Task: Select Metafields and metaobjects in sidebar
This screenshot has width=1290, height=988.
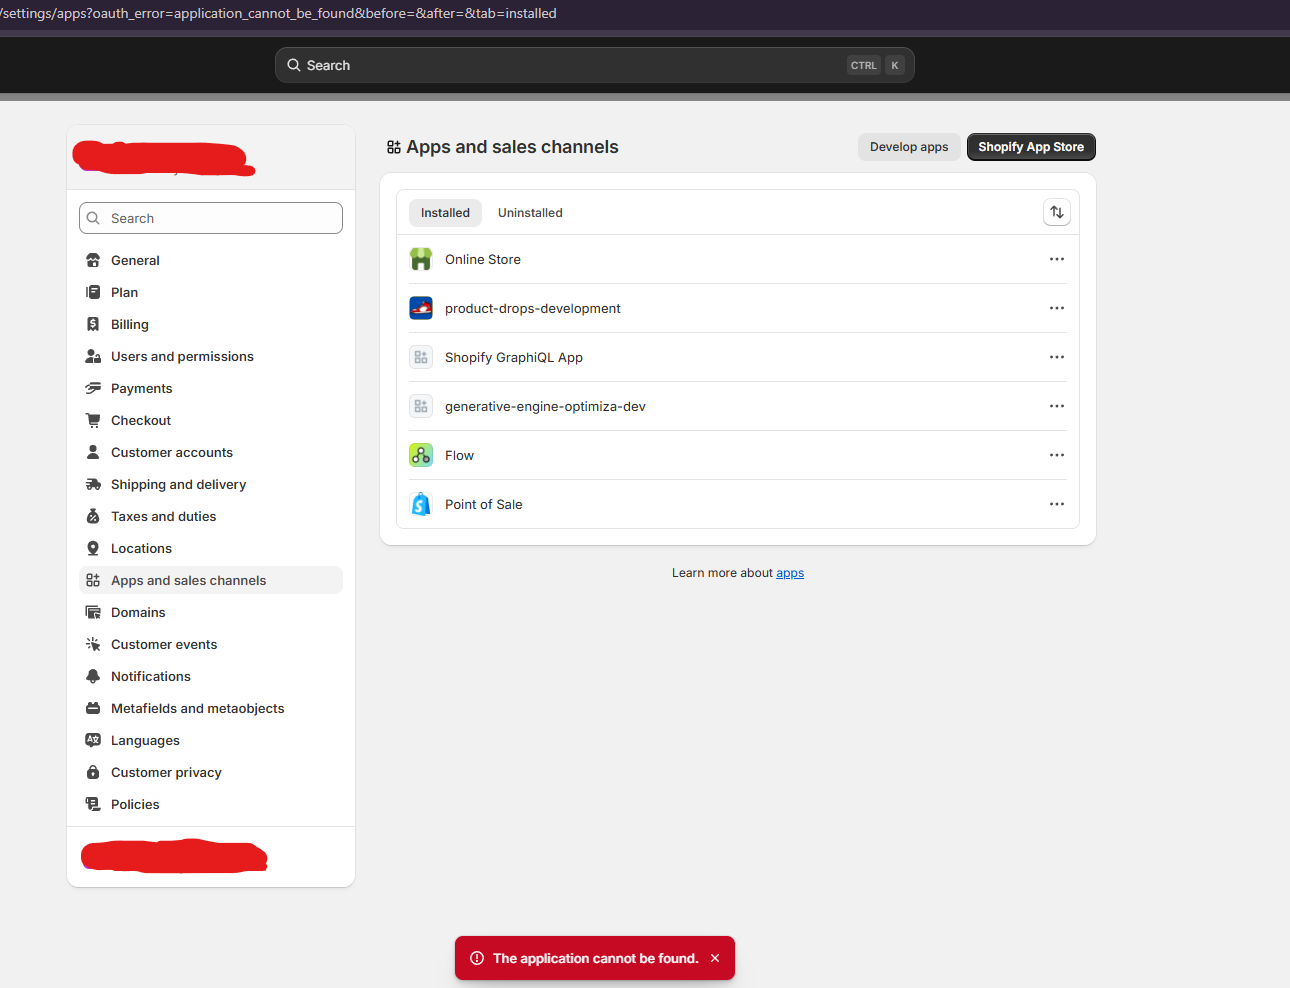Action: coord(211,708)
